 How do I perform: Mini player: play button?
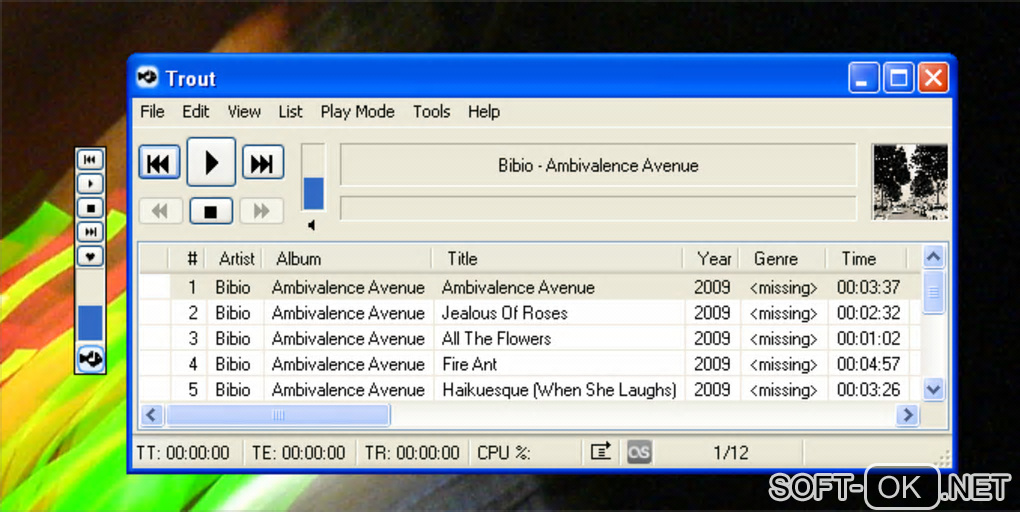click(x=90, y=183)
